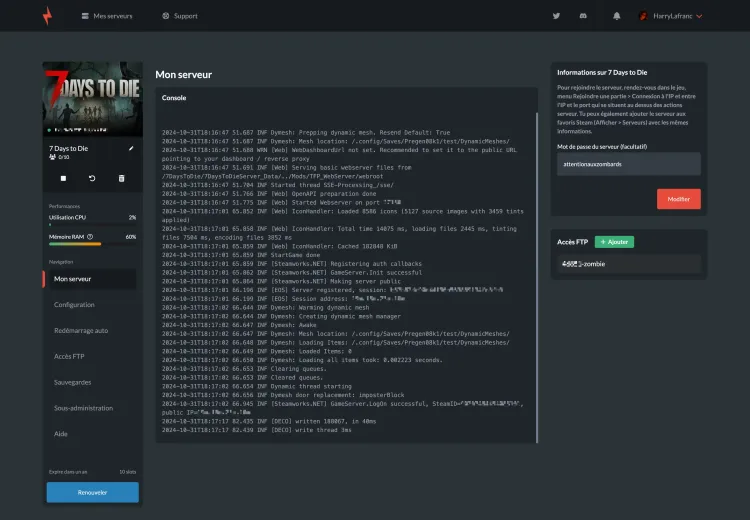This screenshot has width=750, height=520.
Task: Click the console scrollbar
Action: (x=537, y=277)
